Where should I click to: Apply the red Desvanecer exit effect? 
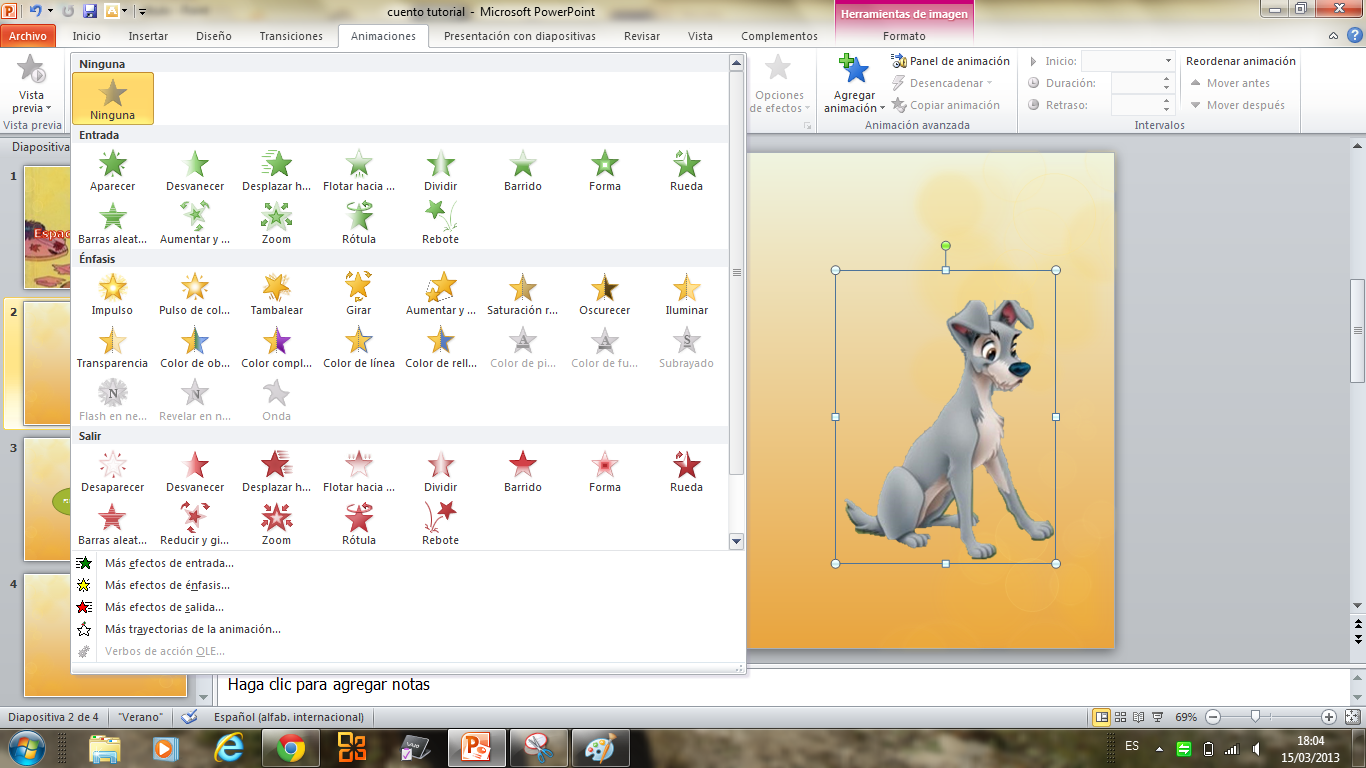point(195,471)
